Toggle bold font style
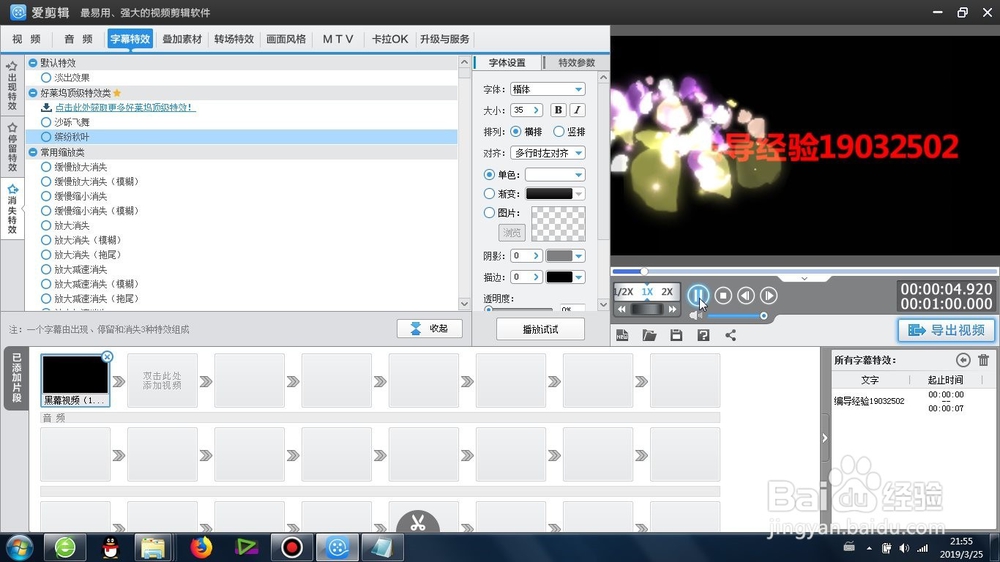The height and width of the screenshot is (562, 1000). pyautogui.click(x=558, y=110)
